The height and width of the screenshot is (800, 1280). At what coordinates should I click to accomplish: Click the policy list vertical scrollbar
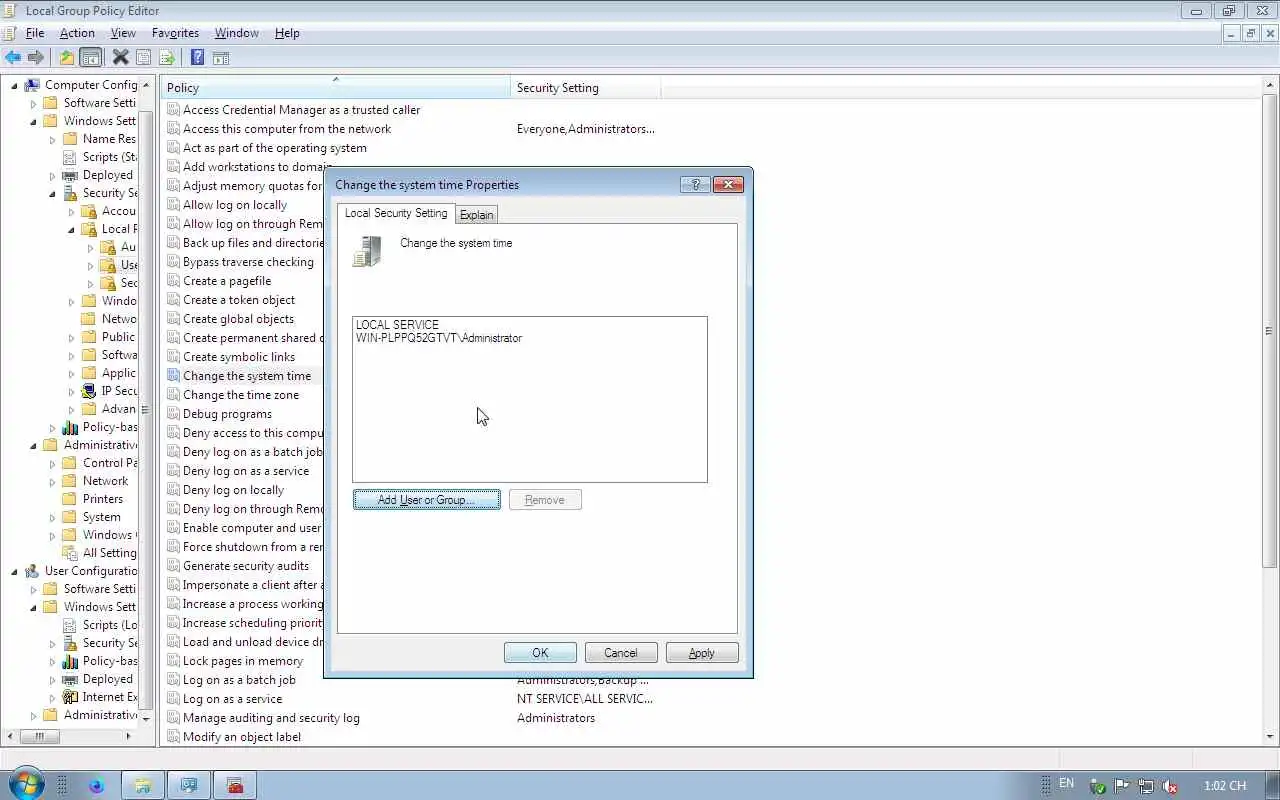[1270, 330]
